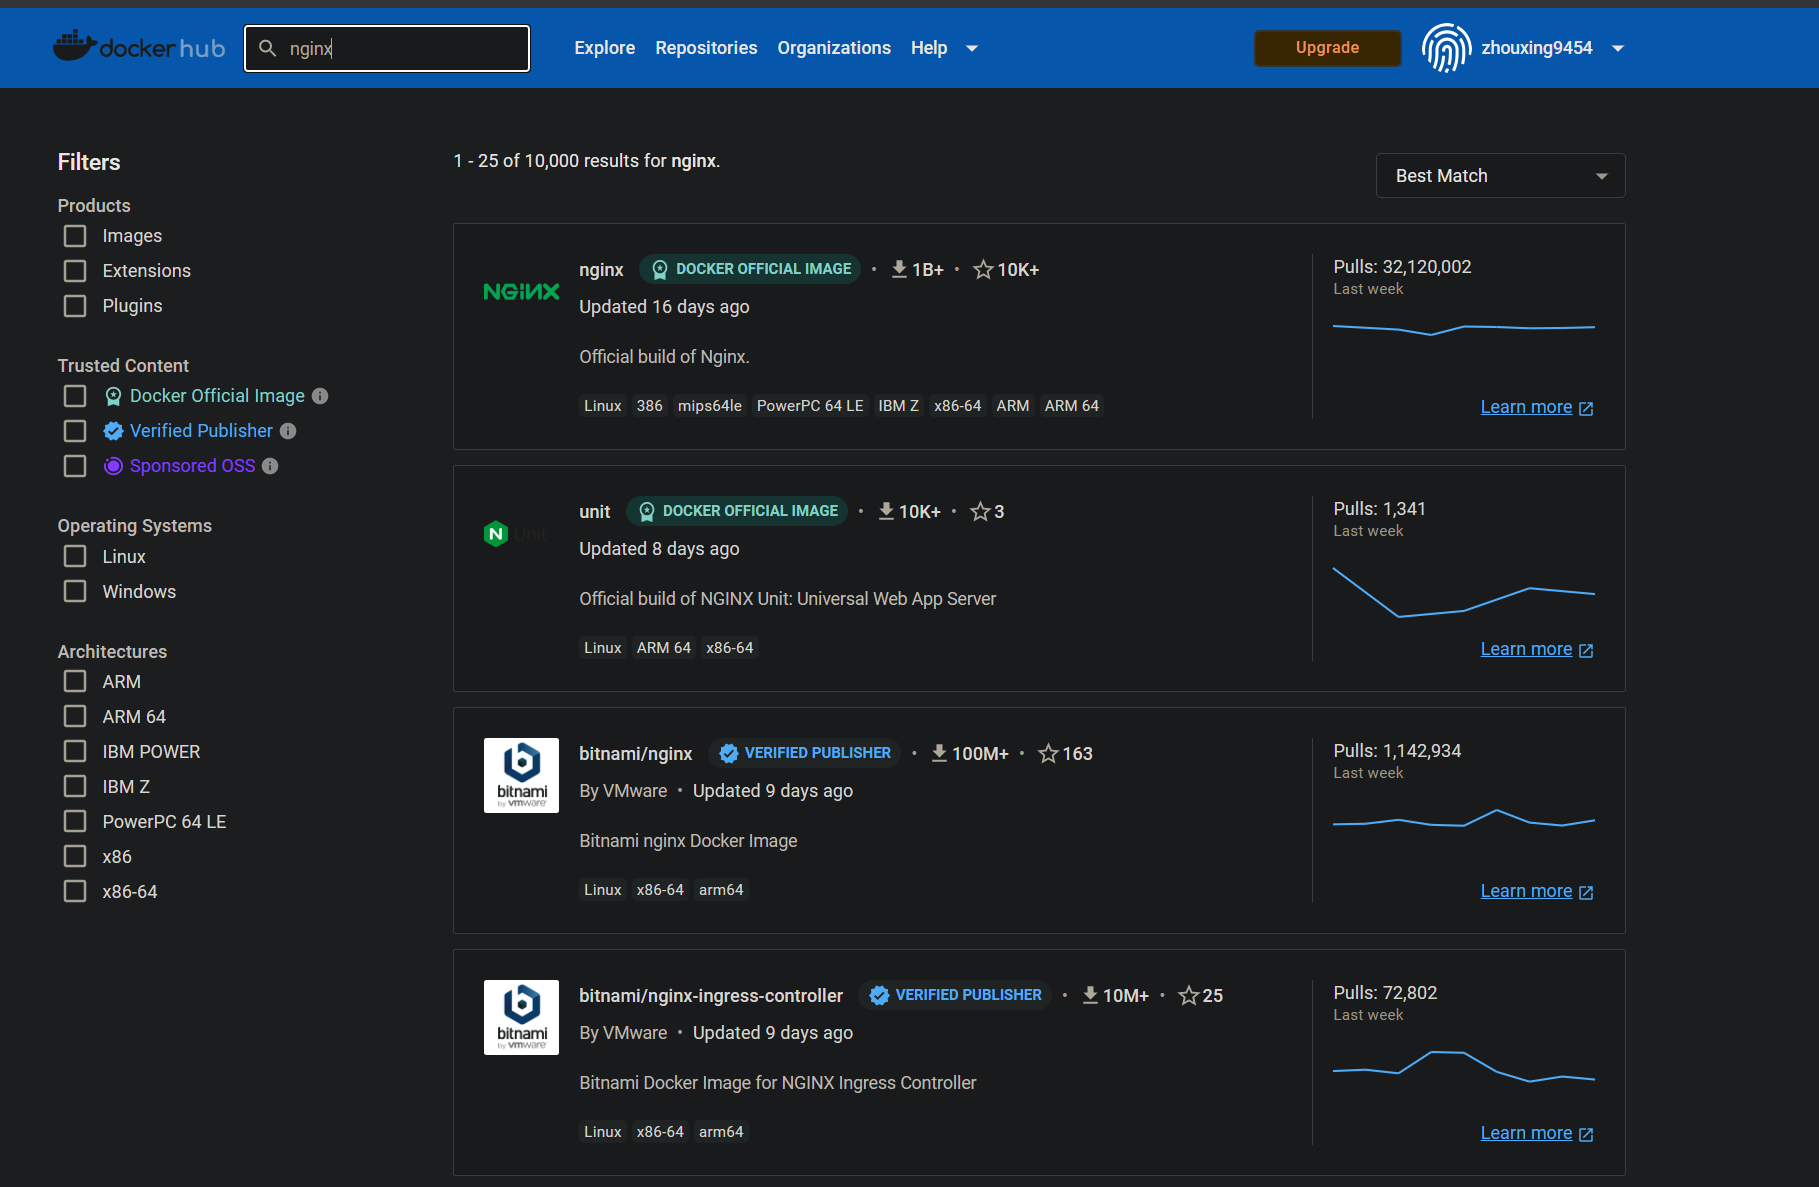This screenshot has width=1819, height=1187.
Task: Check the Linux operating system filter
Action: (75, 556)
